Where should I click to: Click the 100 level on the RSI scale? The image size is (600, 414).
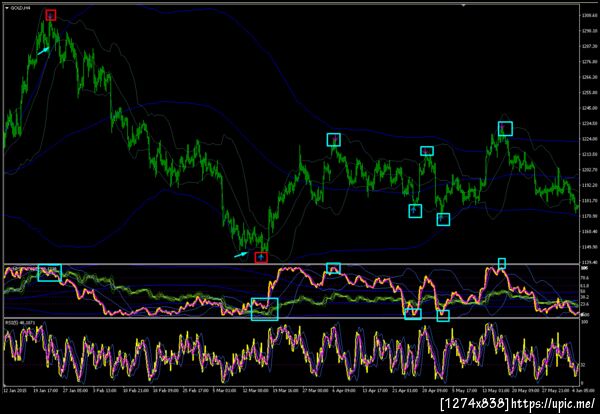click(x=584, y=323)
